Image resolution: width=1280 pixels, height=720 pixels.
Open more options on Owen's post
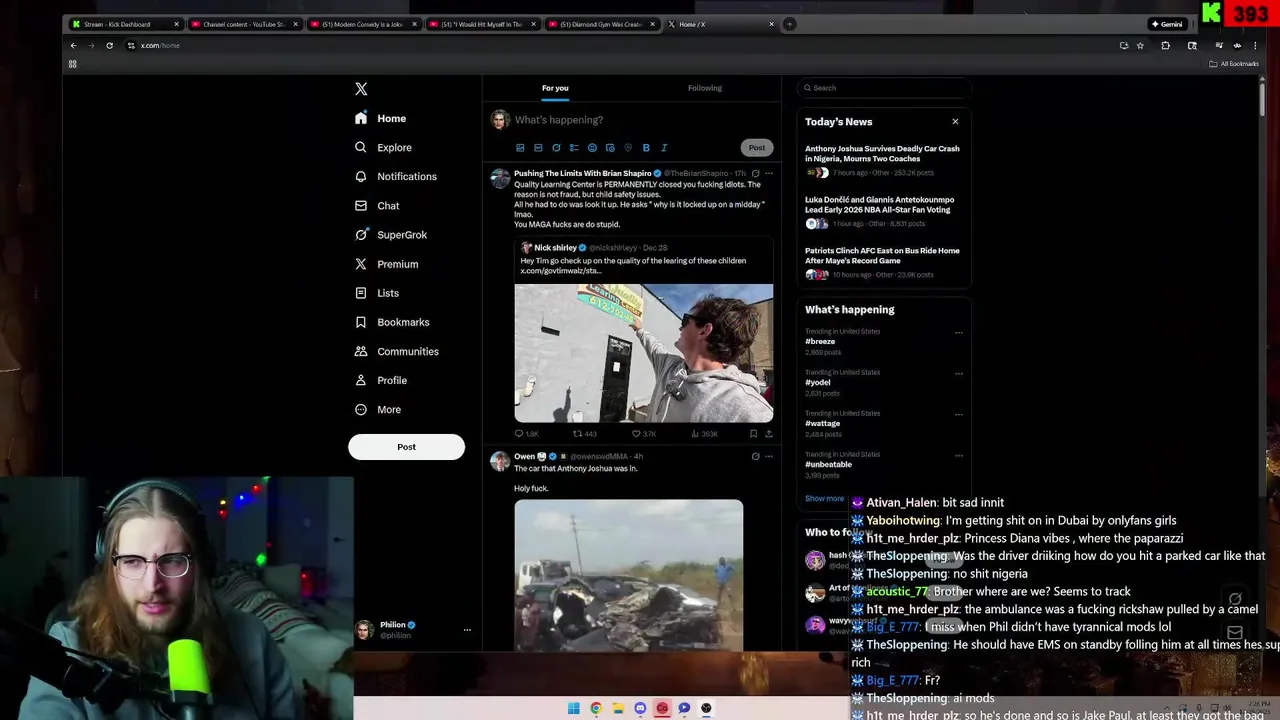[x=768, y=457]
